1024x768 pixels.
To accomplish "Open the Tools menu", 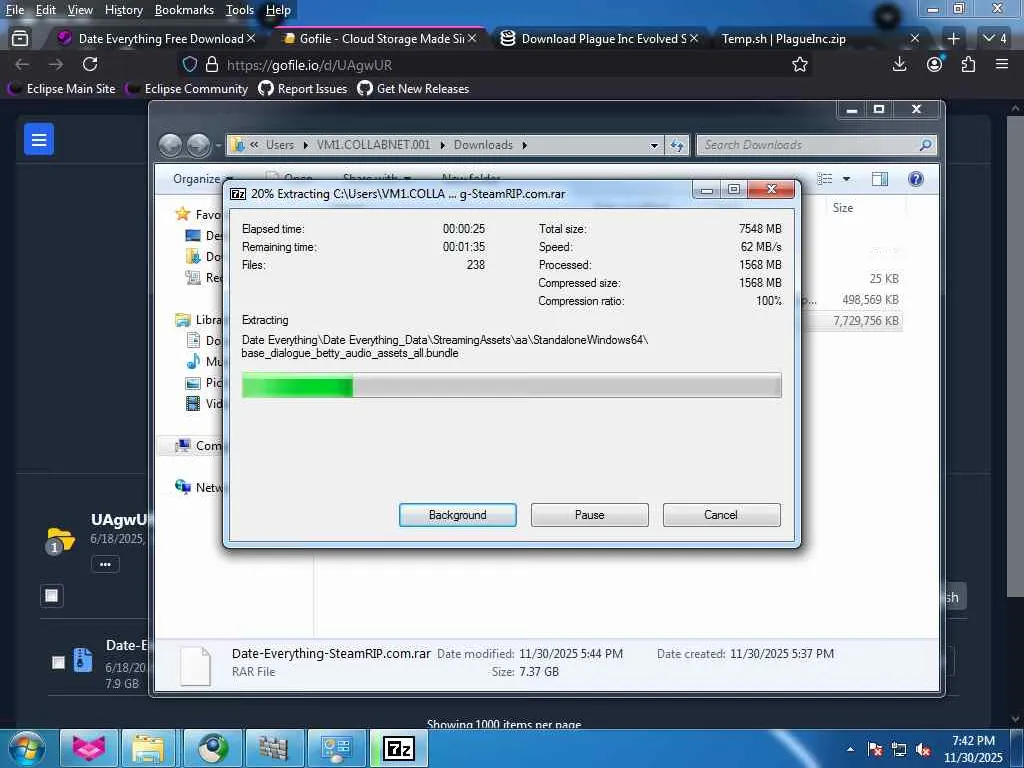I will pos(240,10).
